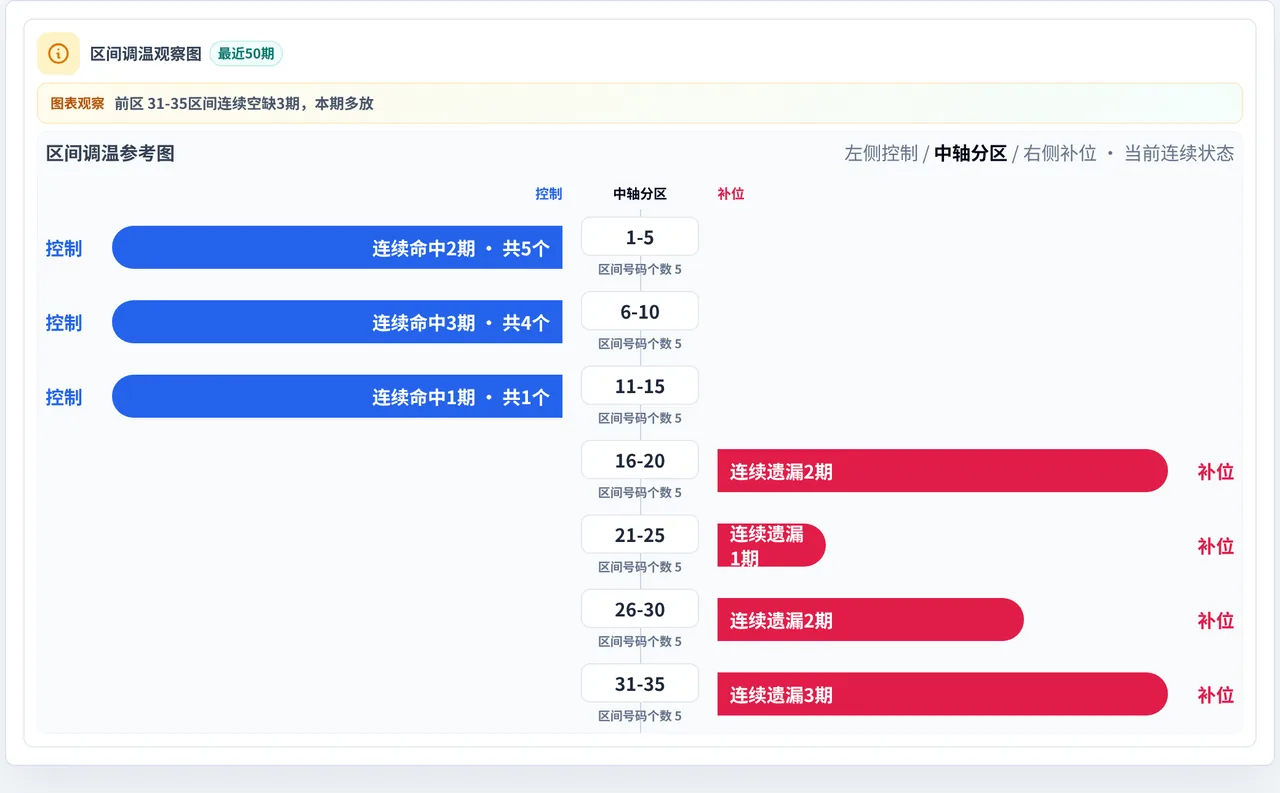This screenshot has width=1280, height=793.
Task: Click 区间号码个数 5 under the 16-20 box
Action: [640, 493]
